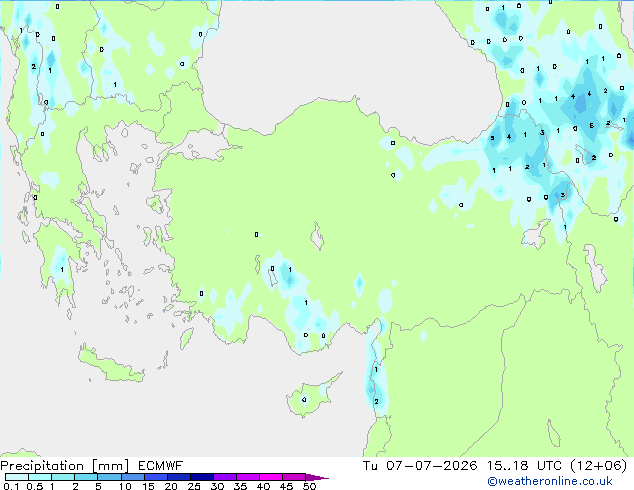
Task: Click the 0.5–1 mm legend color swatch
Action: click(40, 477)
